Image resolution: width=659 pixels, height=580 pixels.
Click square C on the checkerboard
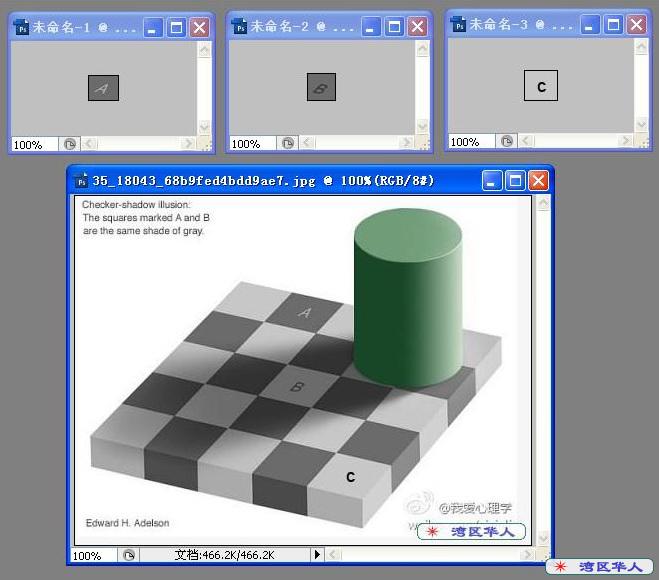click(351, 477)
